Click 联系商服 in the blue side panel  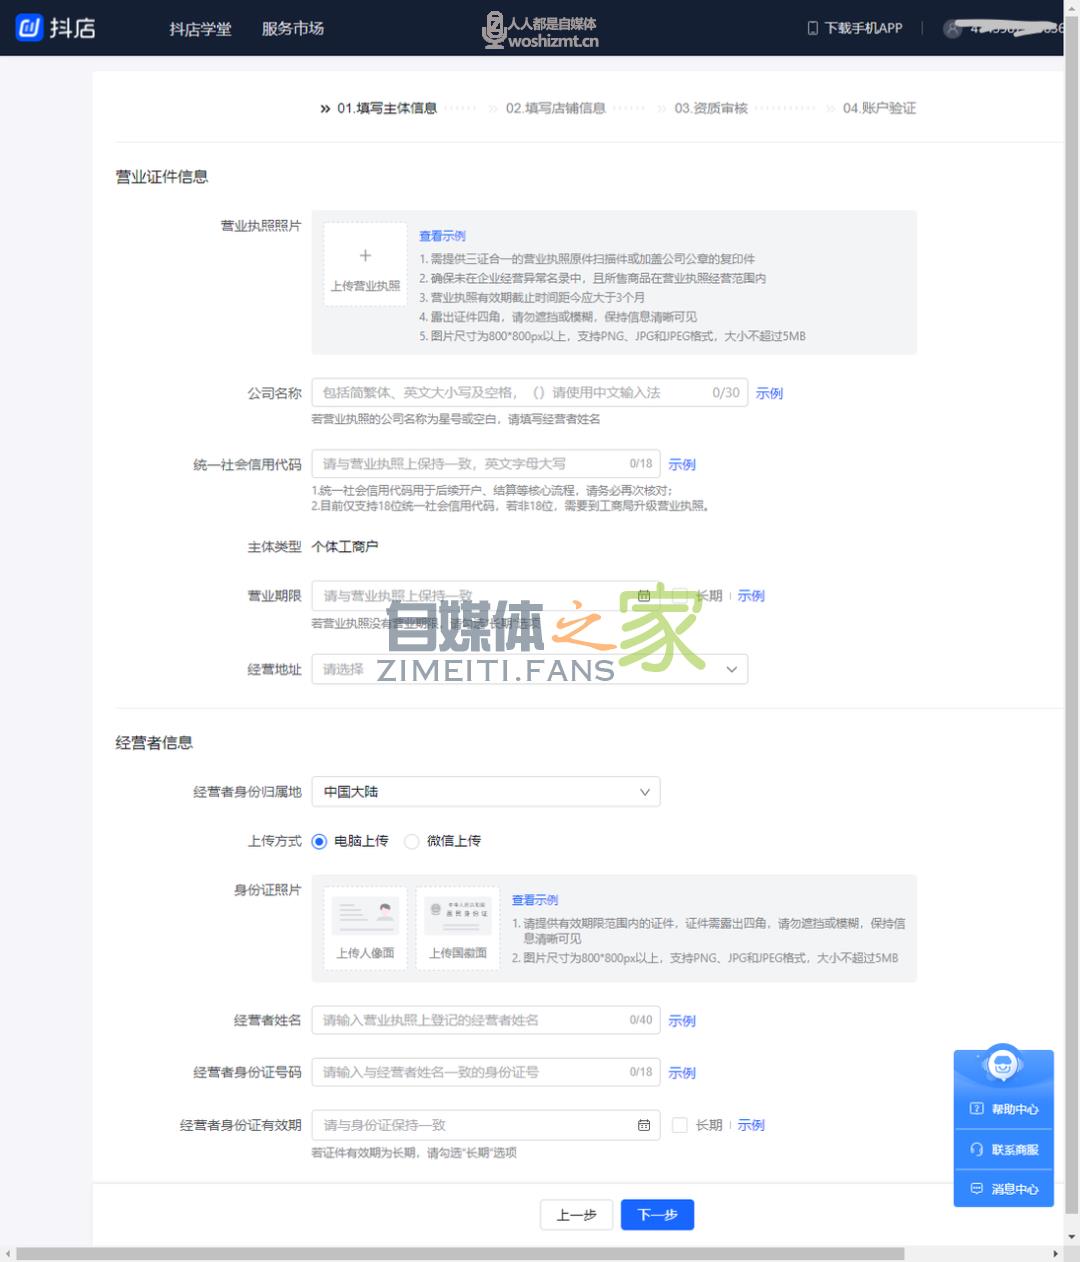coord(1003,1149)
